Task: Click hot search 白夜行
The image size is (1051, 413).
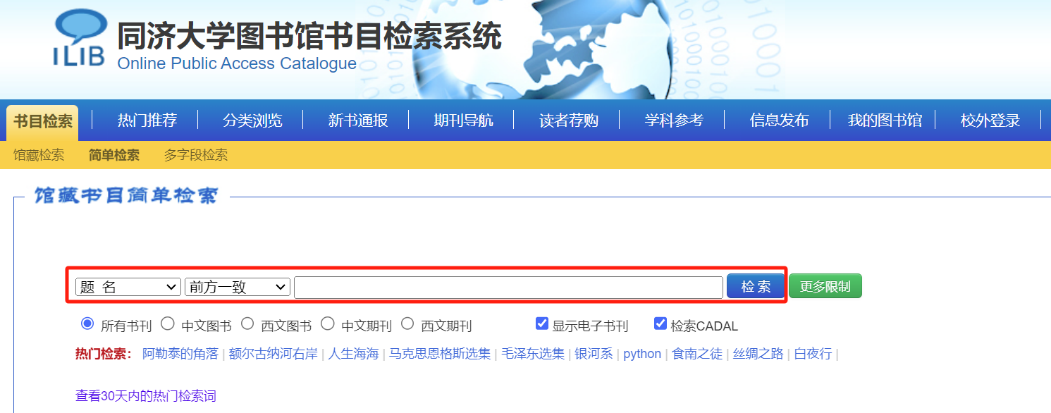Action: 813,354
